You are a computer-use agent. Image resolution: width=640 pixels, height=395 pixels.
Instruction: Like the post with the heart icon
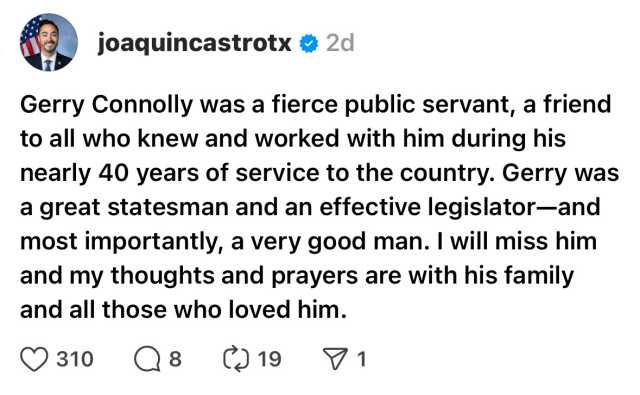pyautogui.click(x=34, y=359)
